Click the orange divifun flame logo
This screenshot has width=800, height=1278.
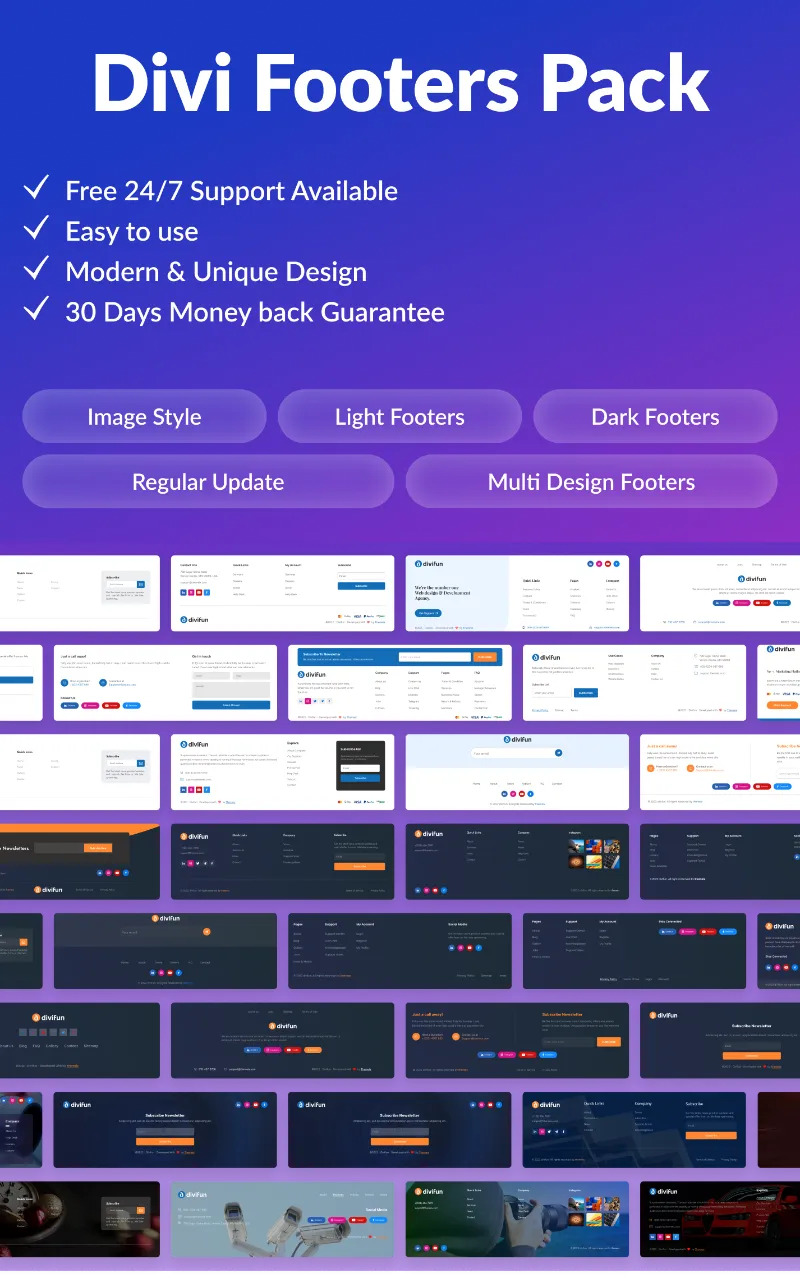(x=35, y=1017)
